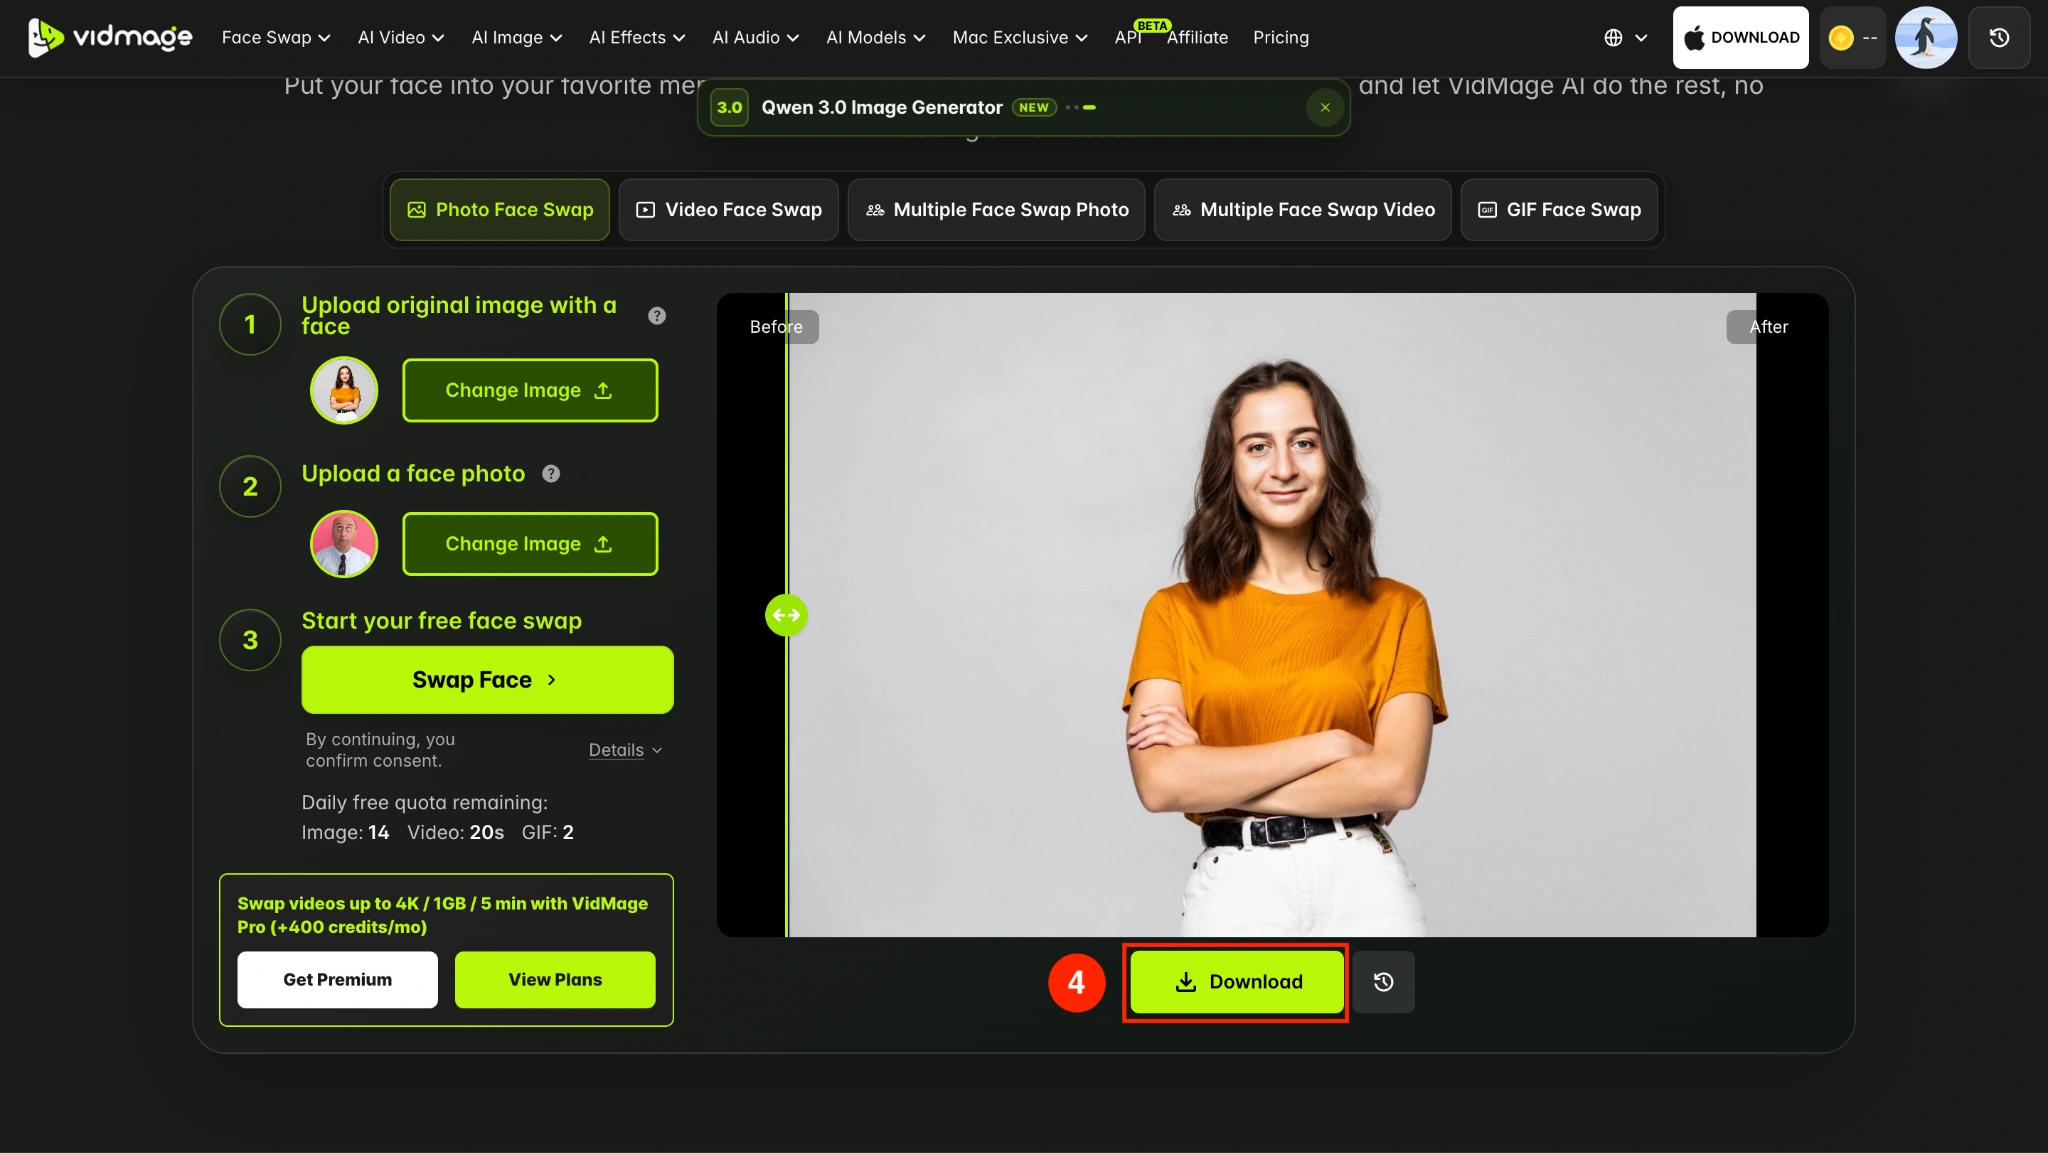
Task: Switch to Video Face Swap tab
Action: tap(728, 210)
